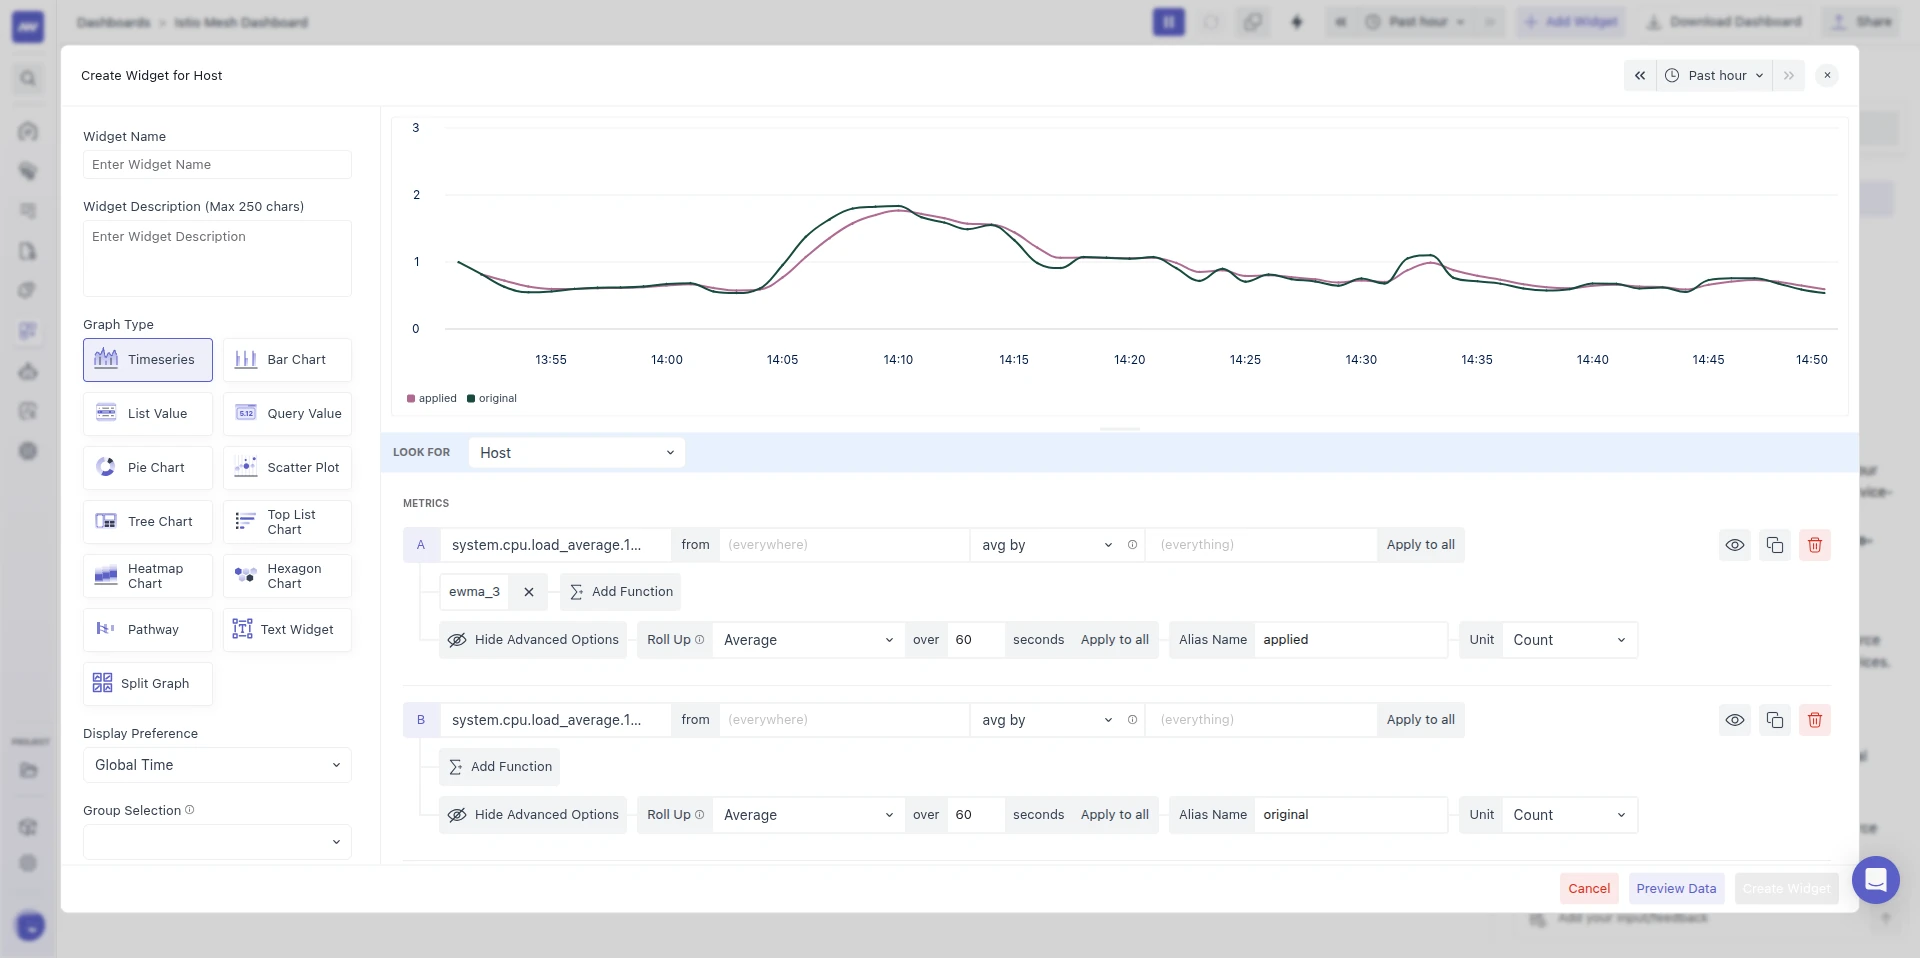Click the Widget Description text area
Screen dimensions: 1920x958
217,258
